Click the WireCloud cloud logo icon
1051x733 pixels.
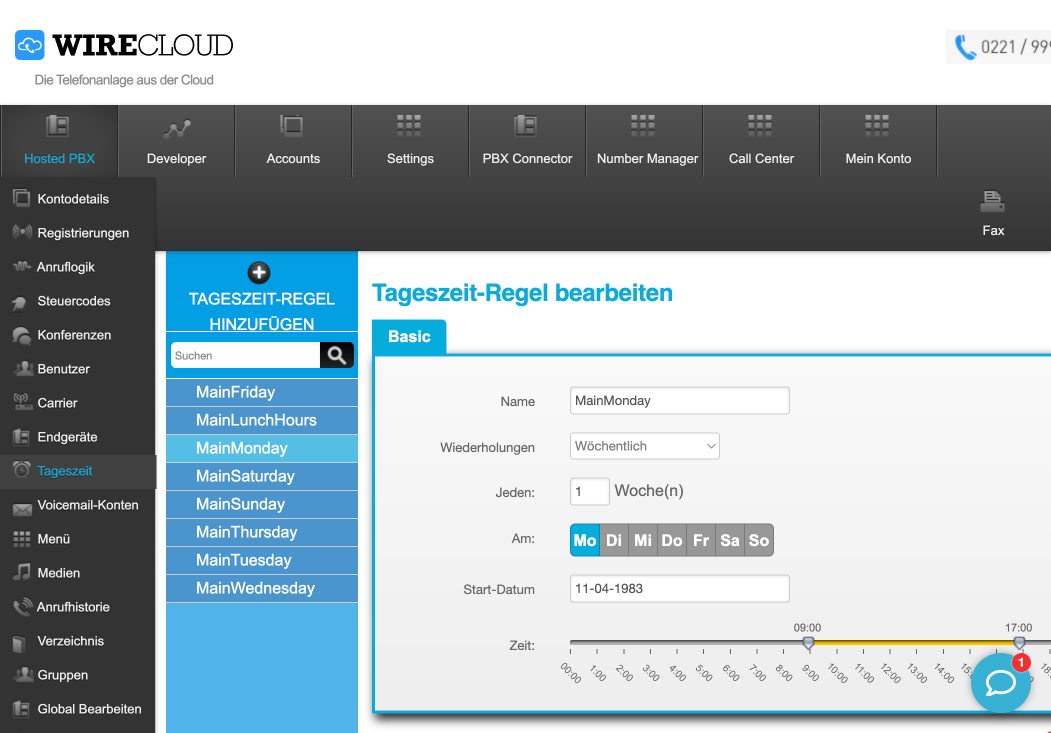[29, 45]
